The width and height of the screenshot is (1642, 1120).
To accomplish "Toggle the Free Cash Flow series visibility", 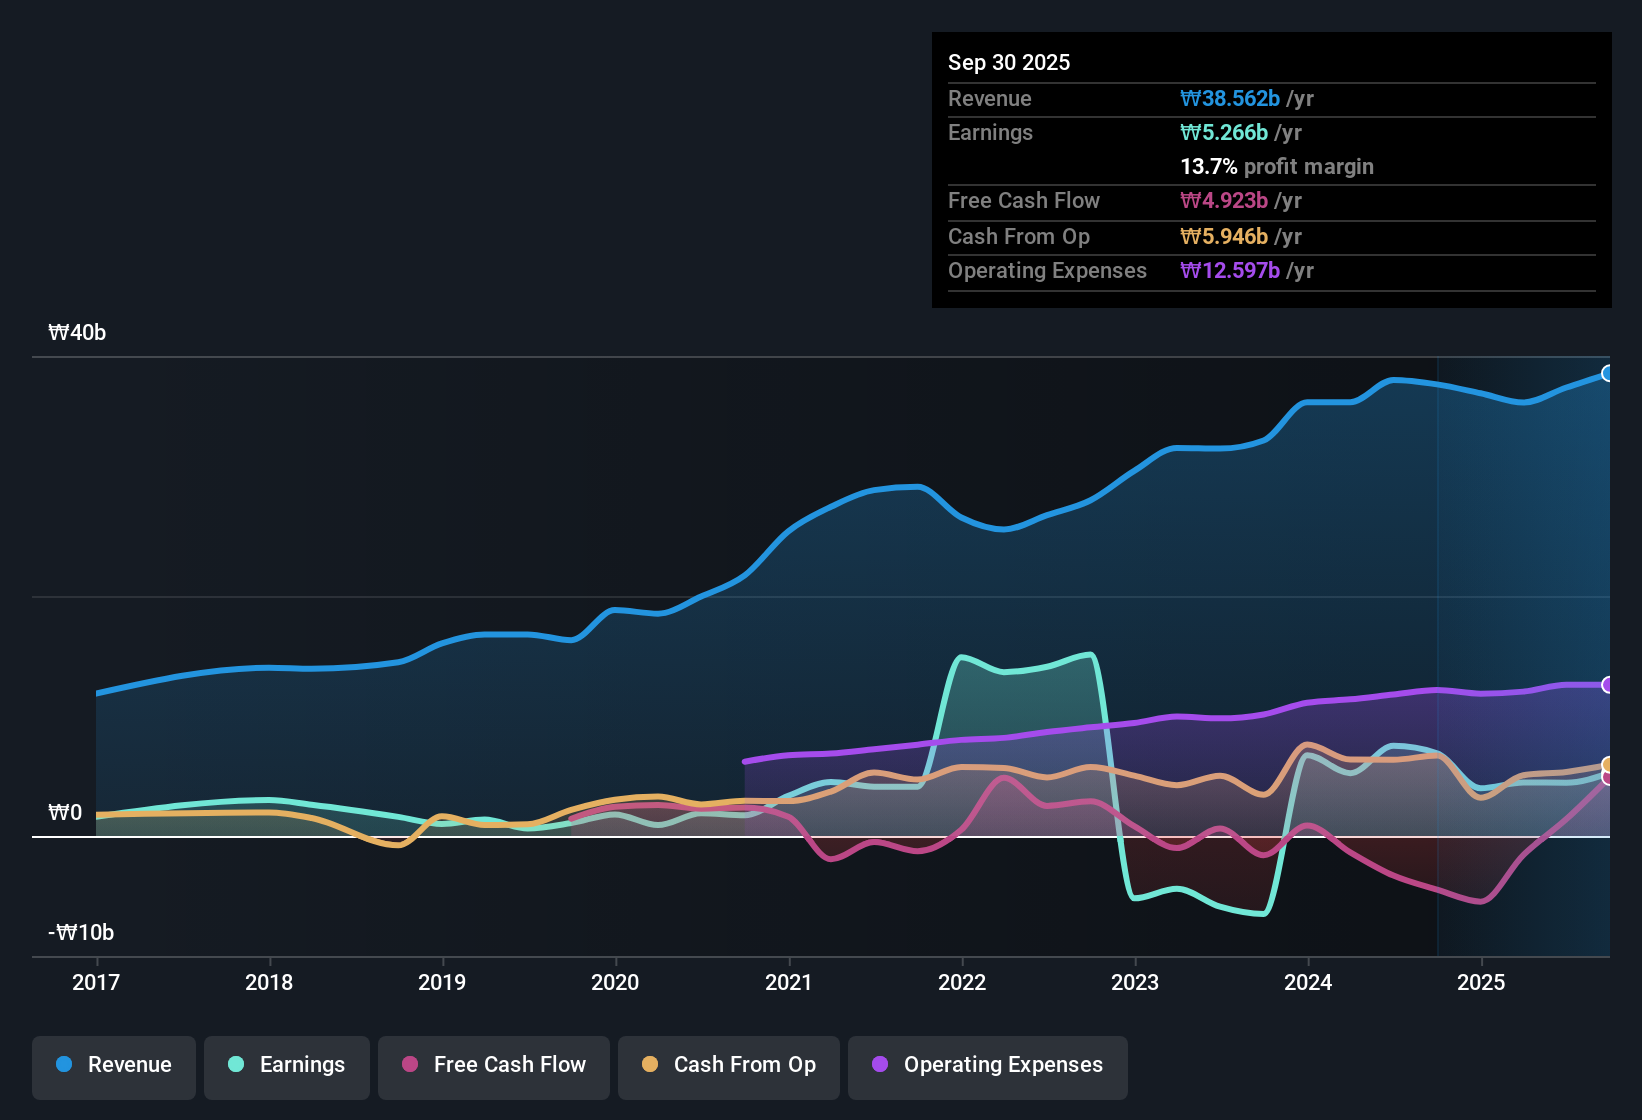I will [493, 1065].
